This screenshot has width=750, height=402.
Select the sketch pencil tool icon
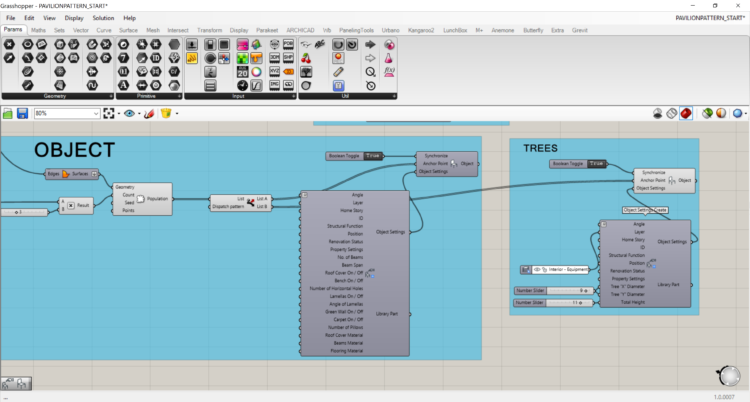149,114
